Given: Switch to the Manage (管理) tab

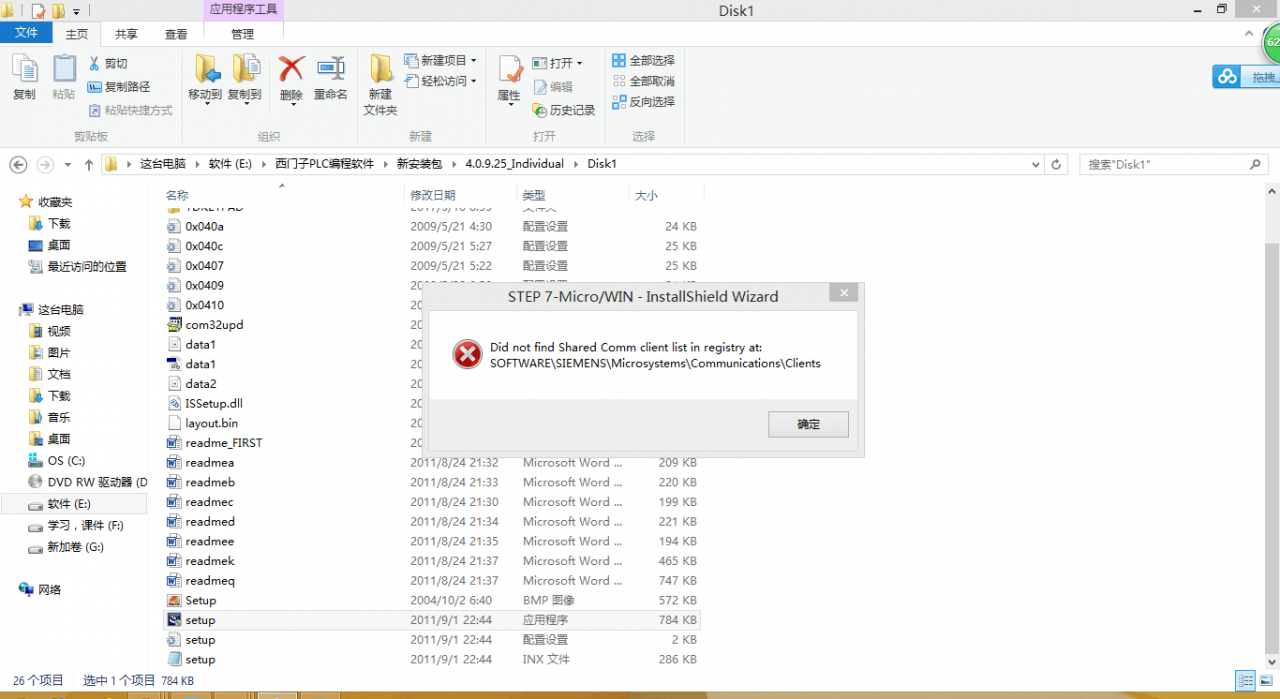Looking at the screenshot, I should [x=243, y=34].
